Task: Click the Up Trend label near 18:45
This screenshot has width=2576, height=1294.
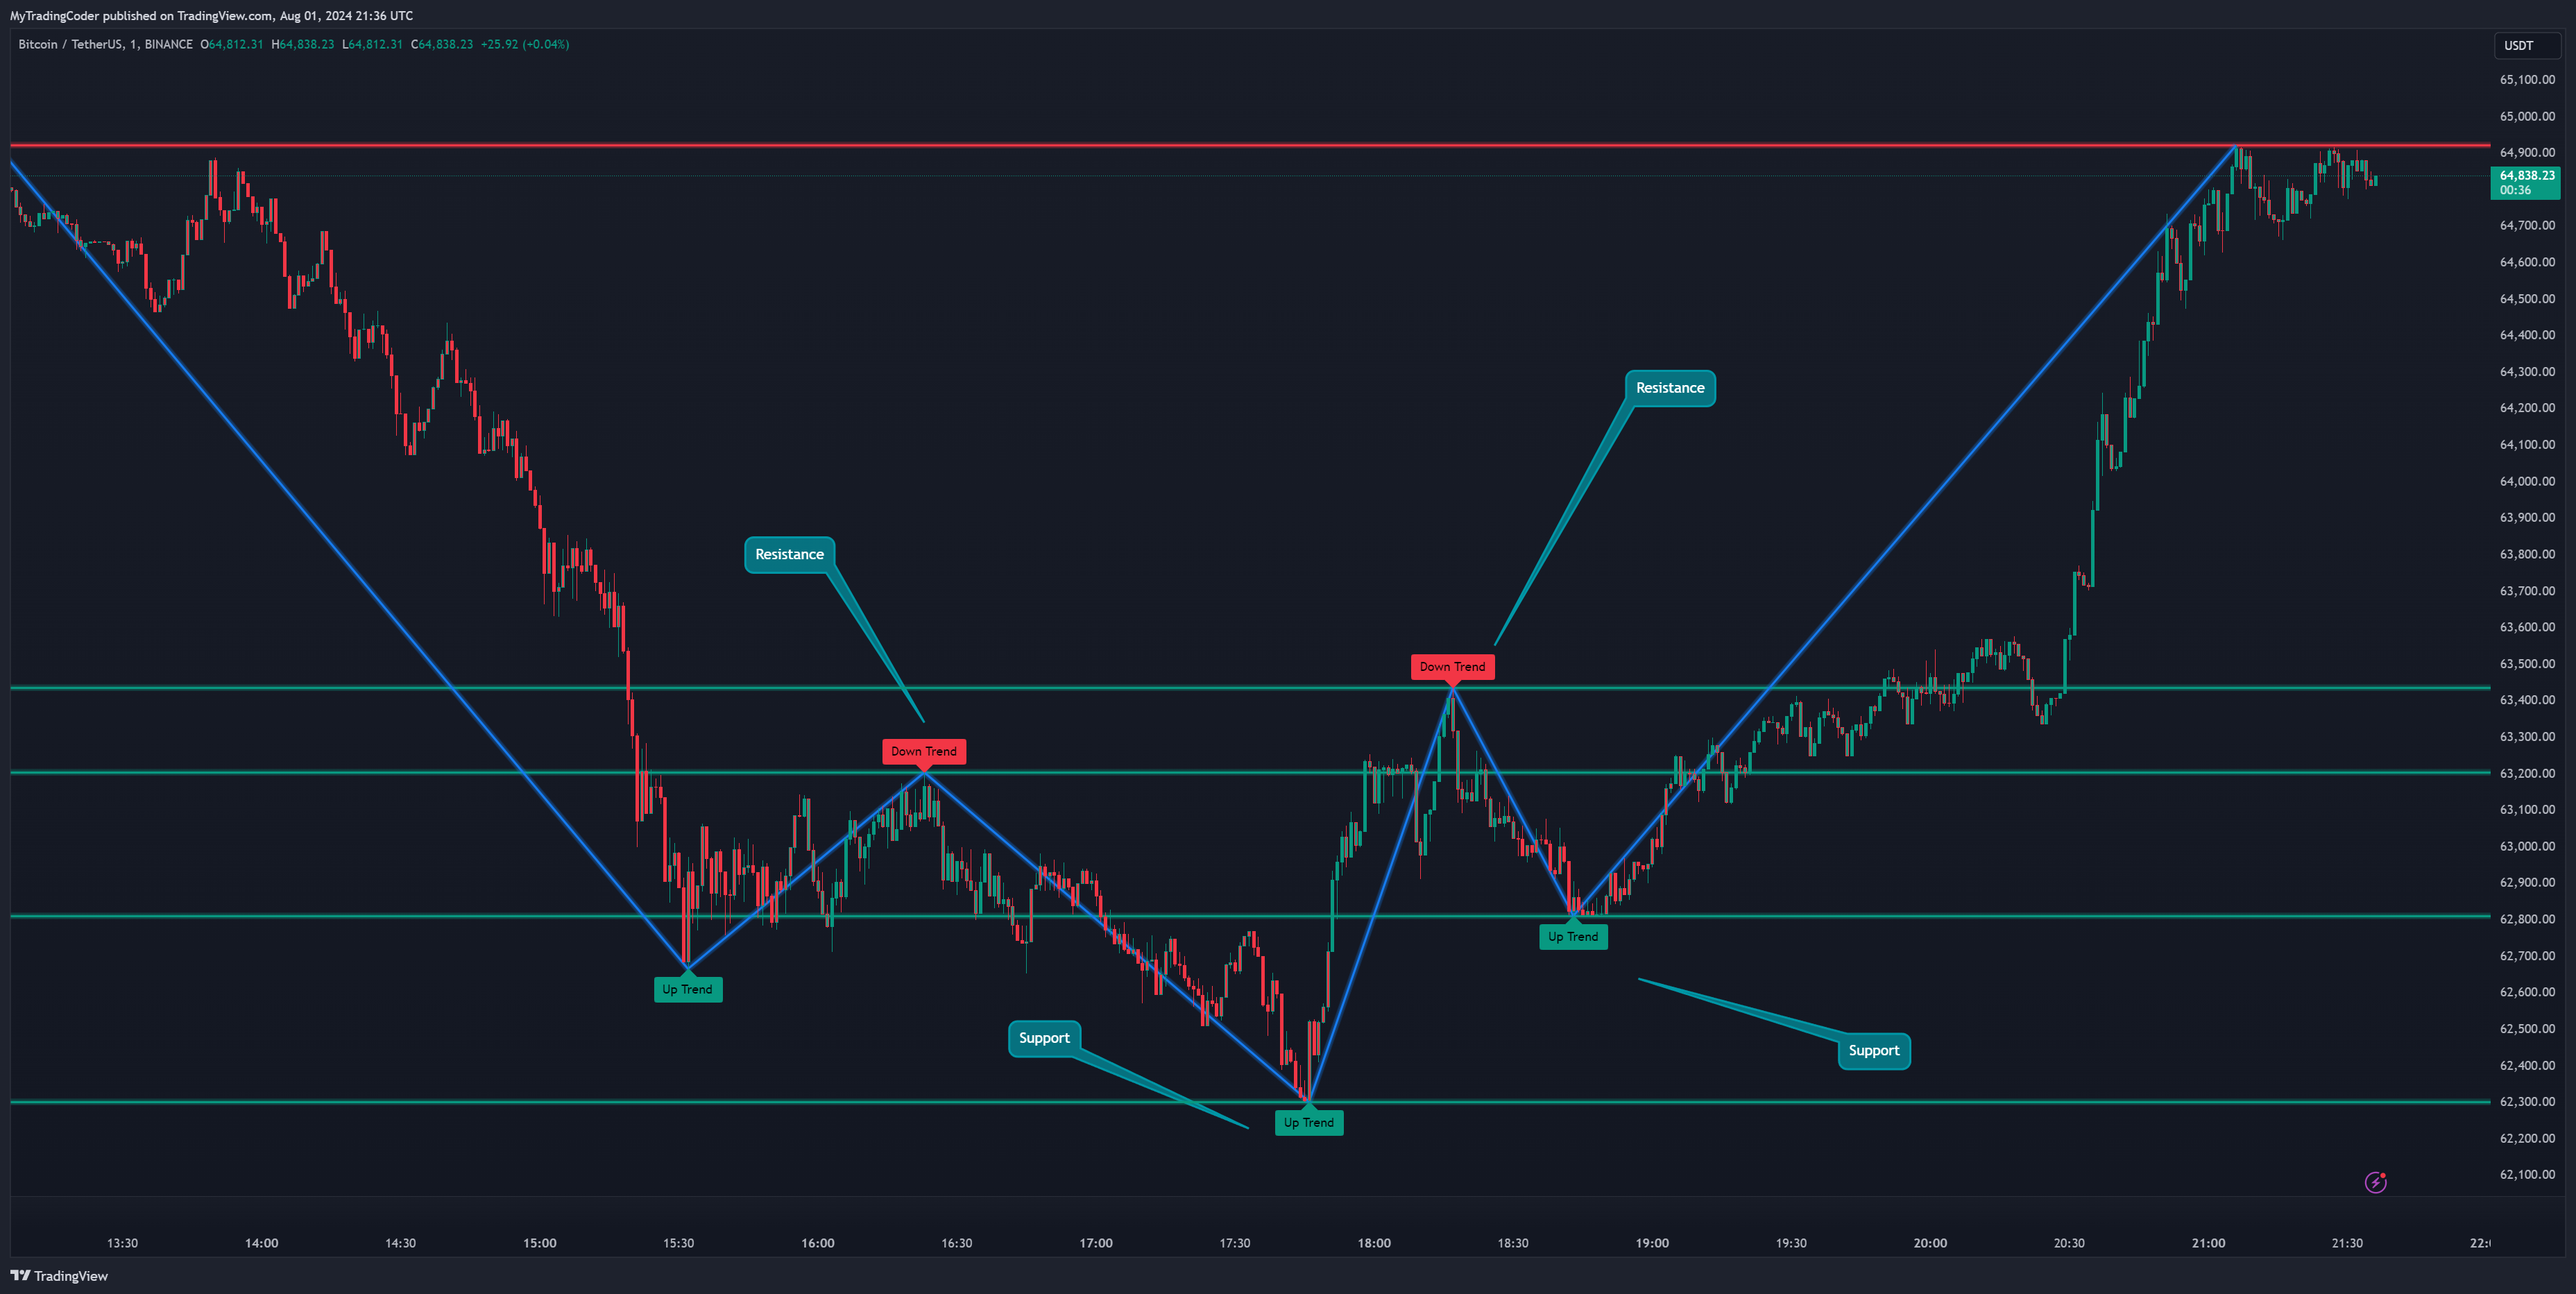Action: tap(1573, 937)
